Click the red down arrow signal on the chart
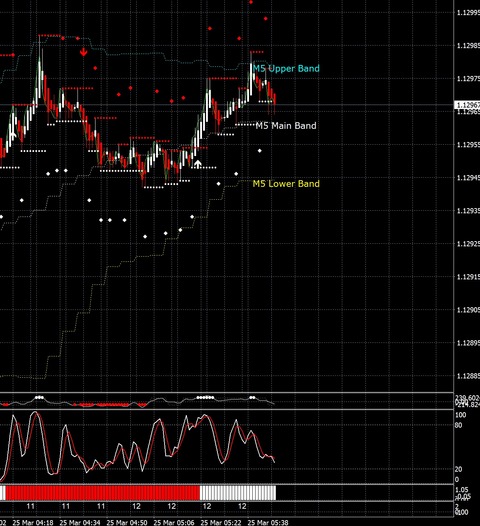The height and width of the screenshot is (526, 480). pos(84,52)
